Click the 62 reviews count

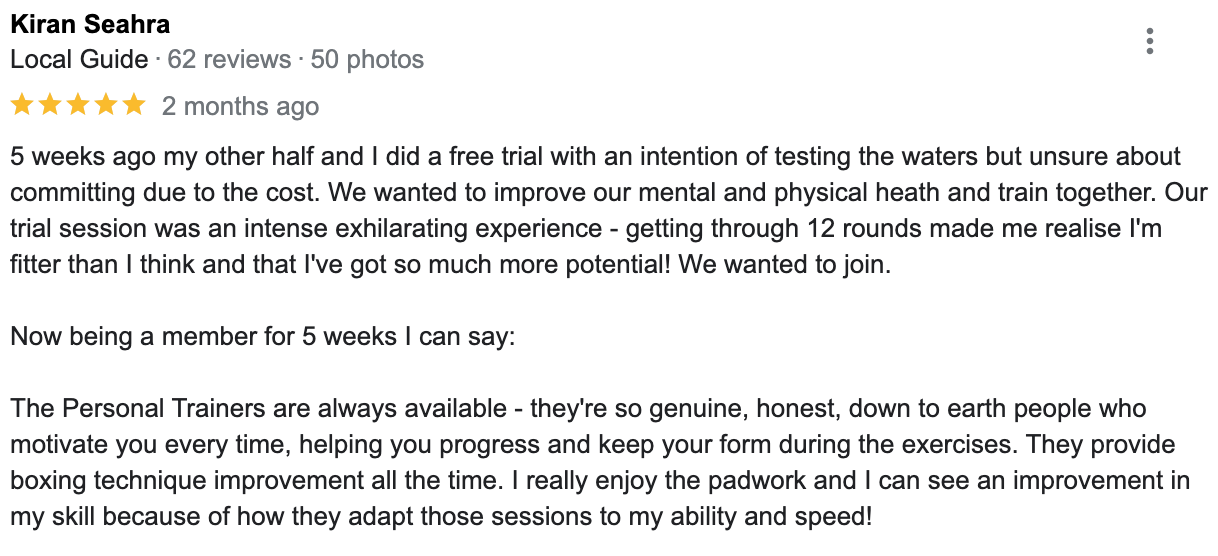click(227, 60)
